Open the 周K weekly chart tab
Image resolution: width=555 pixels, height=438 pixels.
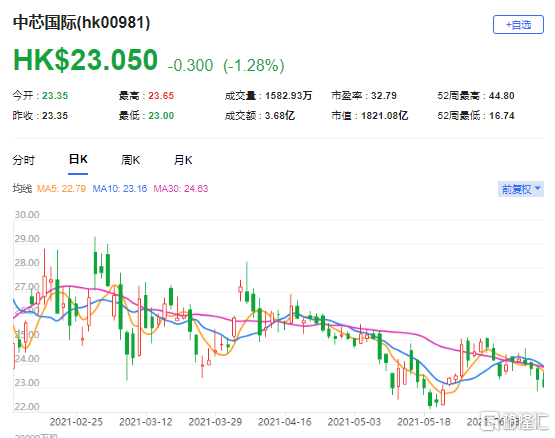pyautogui.click(x=130, y=160)
